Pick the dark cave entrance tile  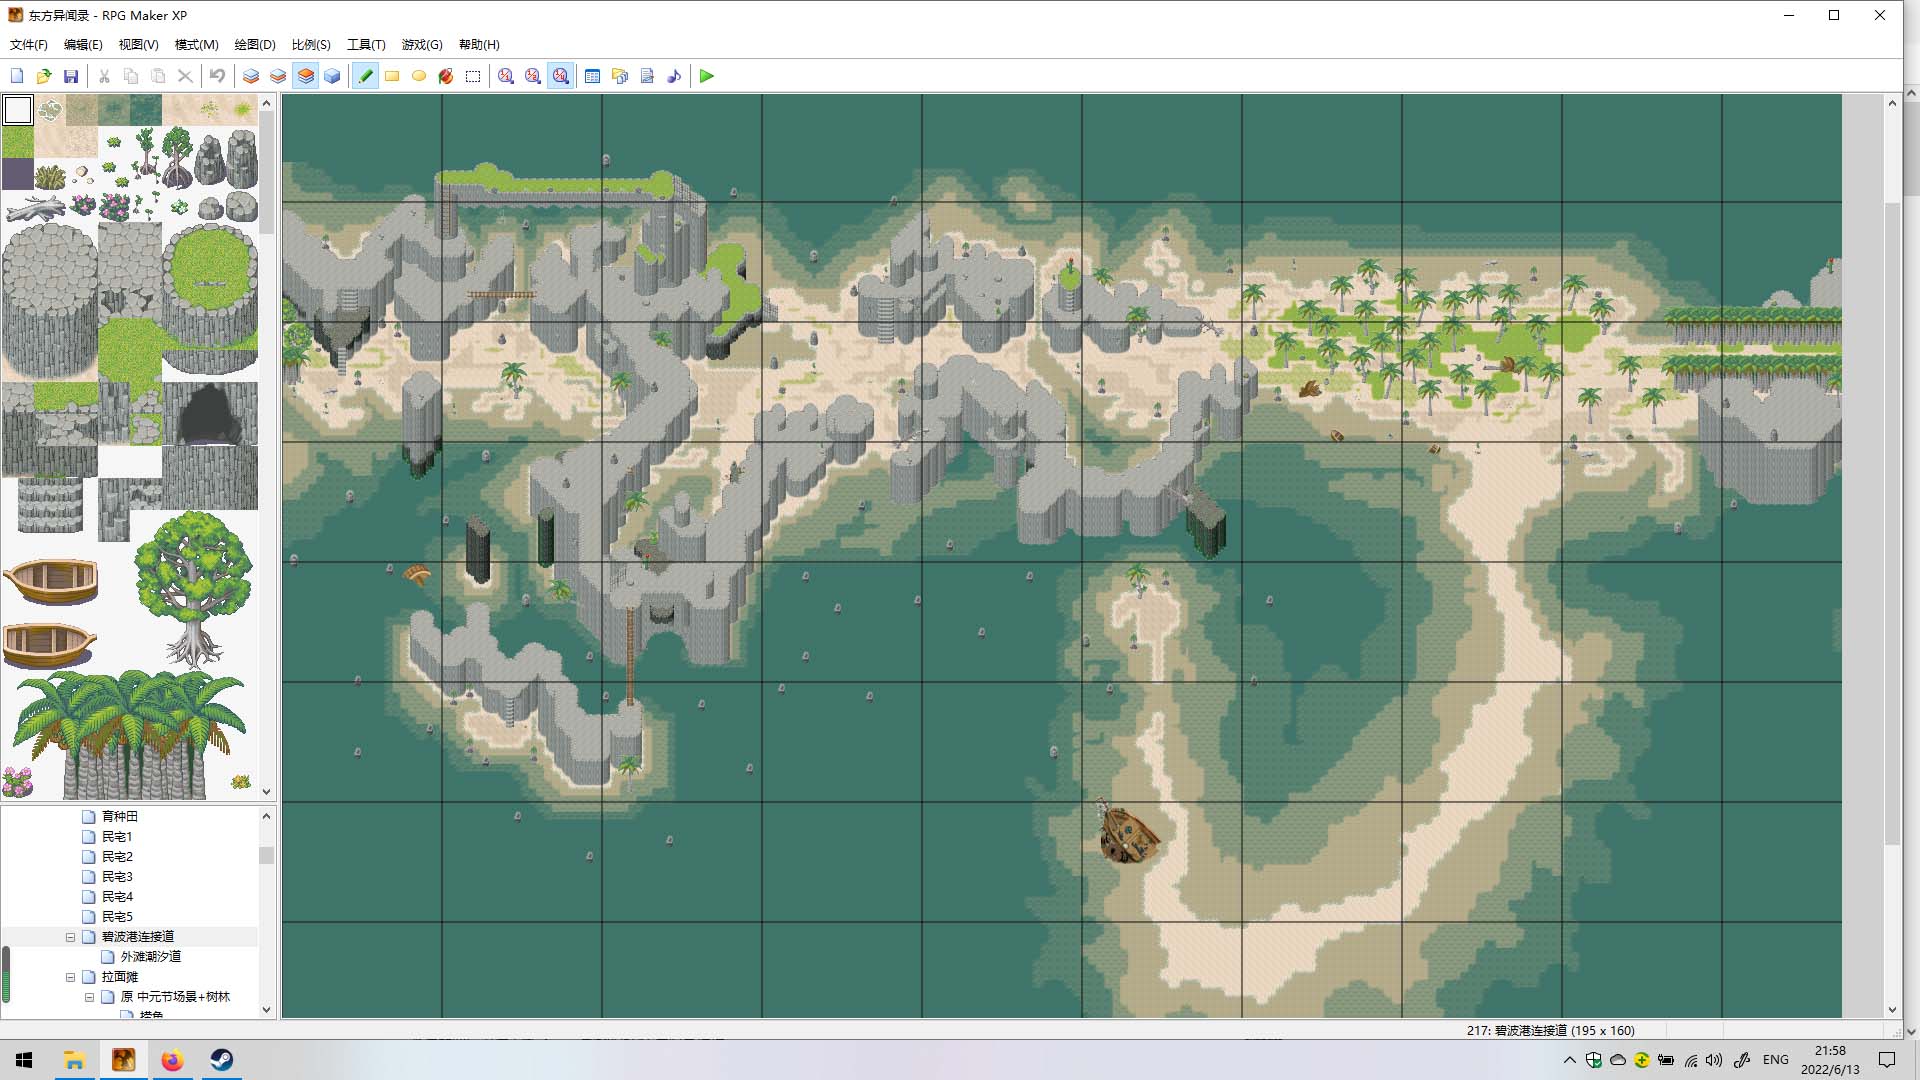coord(208,414)
